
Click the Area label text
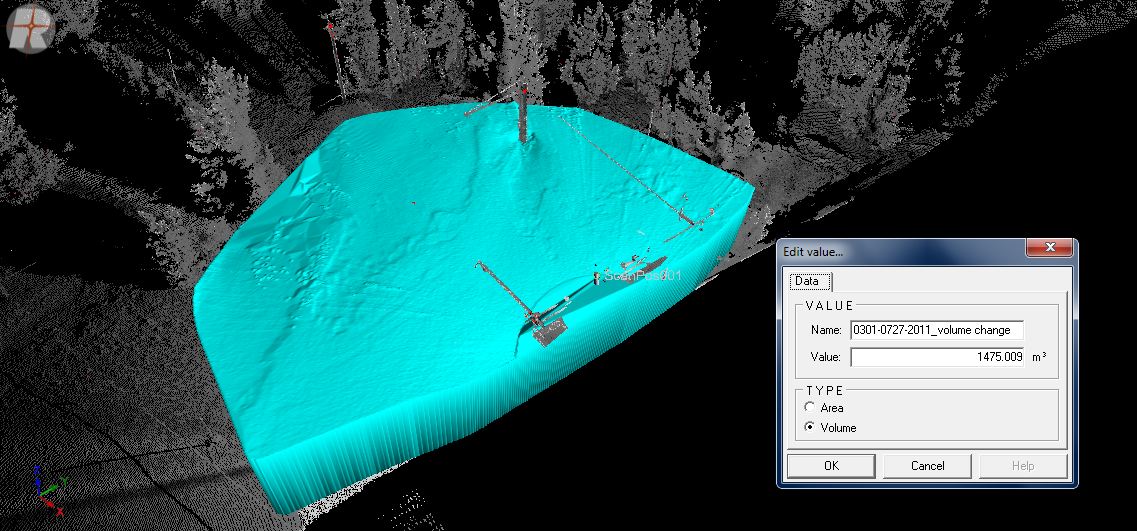pyautogui.click(x=831, y=408)
